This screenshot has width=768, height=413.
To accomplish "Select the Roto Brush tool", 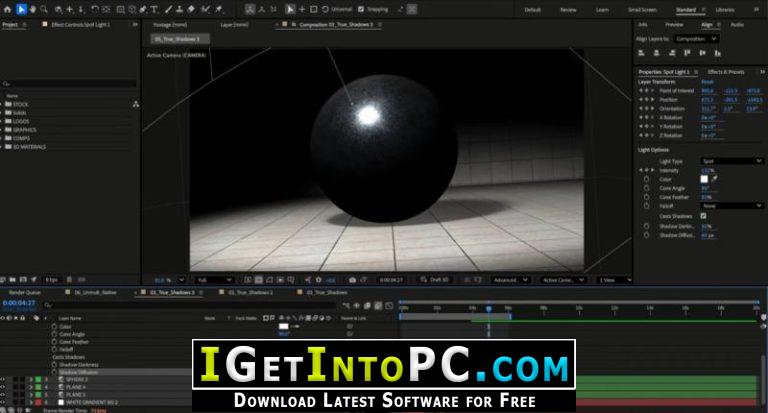I will 206,9.
